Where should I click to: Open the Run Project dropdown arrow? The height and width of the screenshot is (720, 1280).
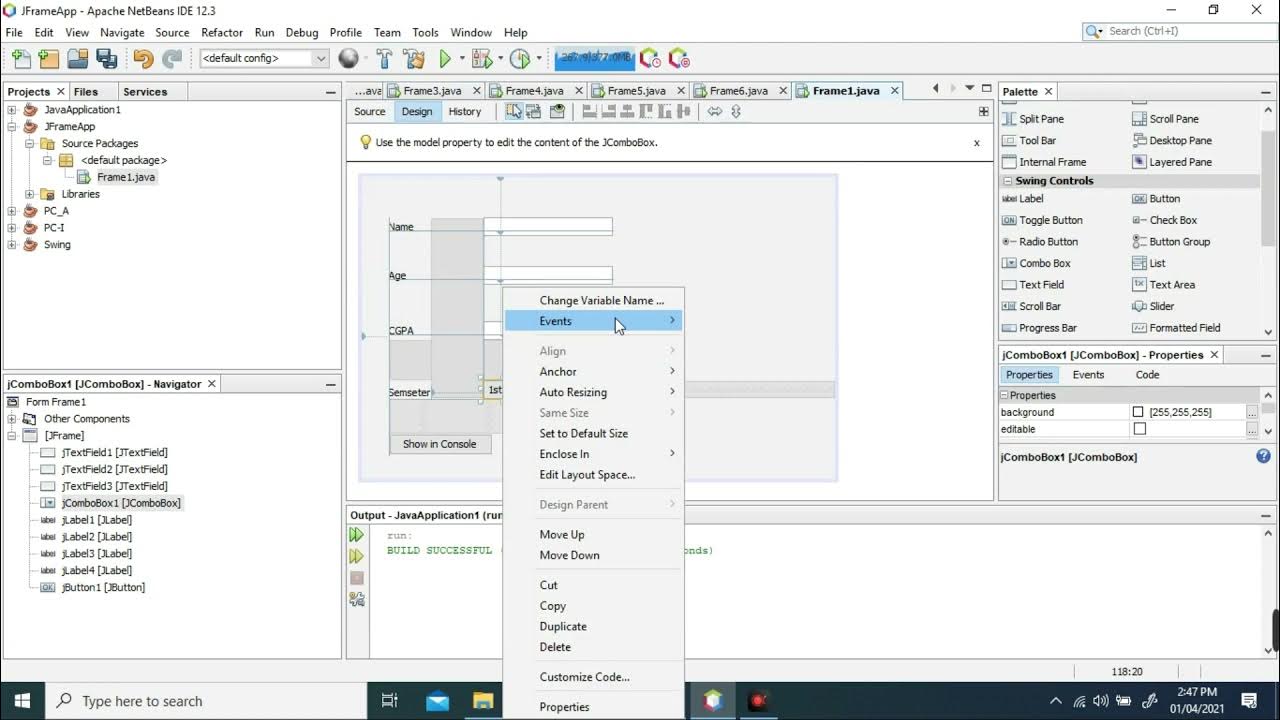[x=460, y=58]
